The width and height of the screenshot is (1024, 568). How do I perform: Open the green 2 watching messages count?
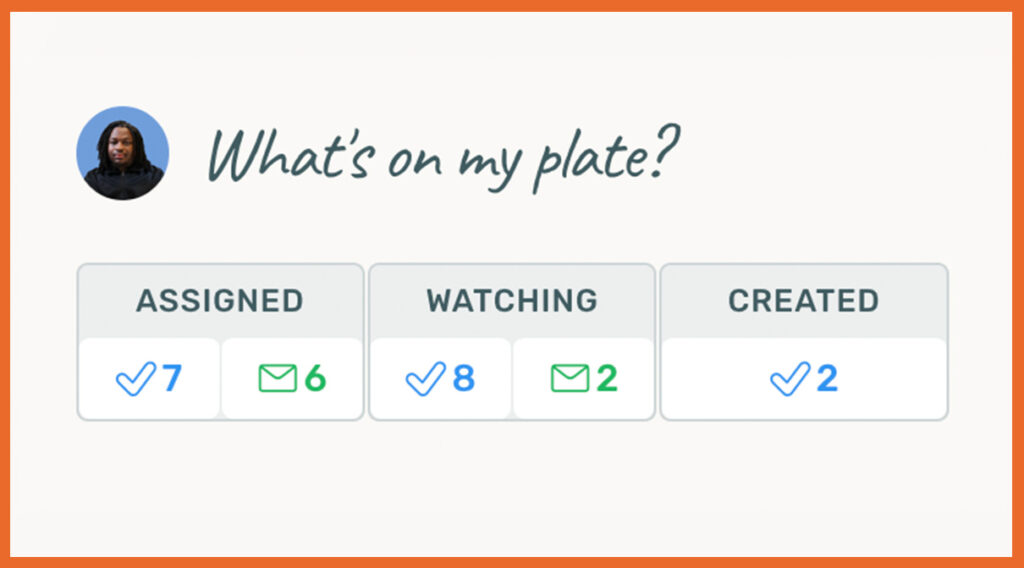point(607,379)
